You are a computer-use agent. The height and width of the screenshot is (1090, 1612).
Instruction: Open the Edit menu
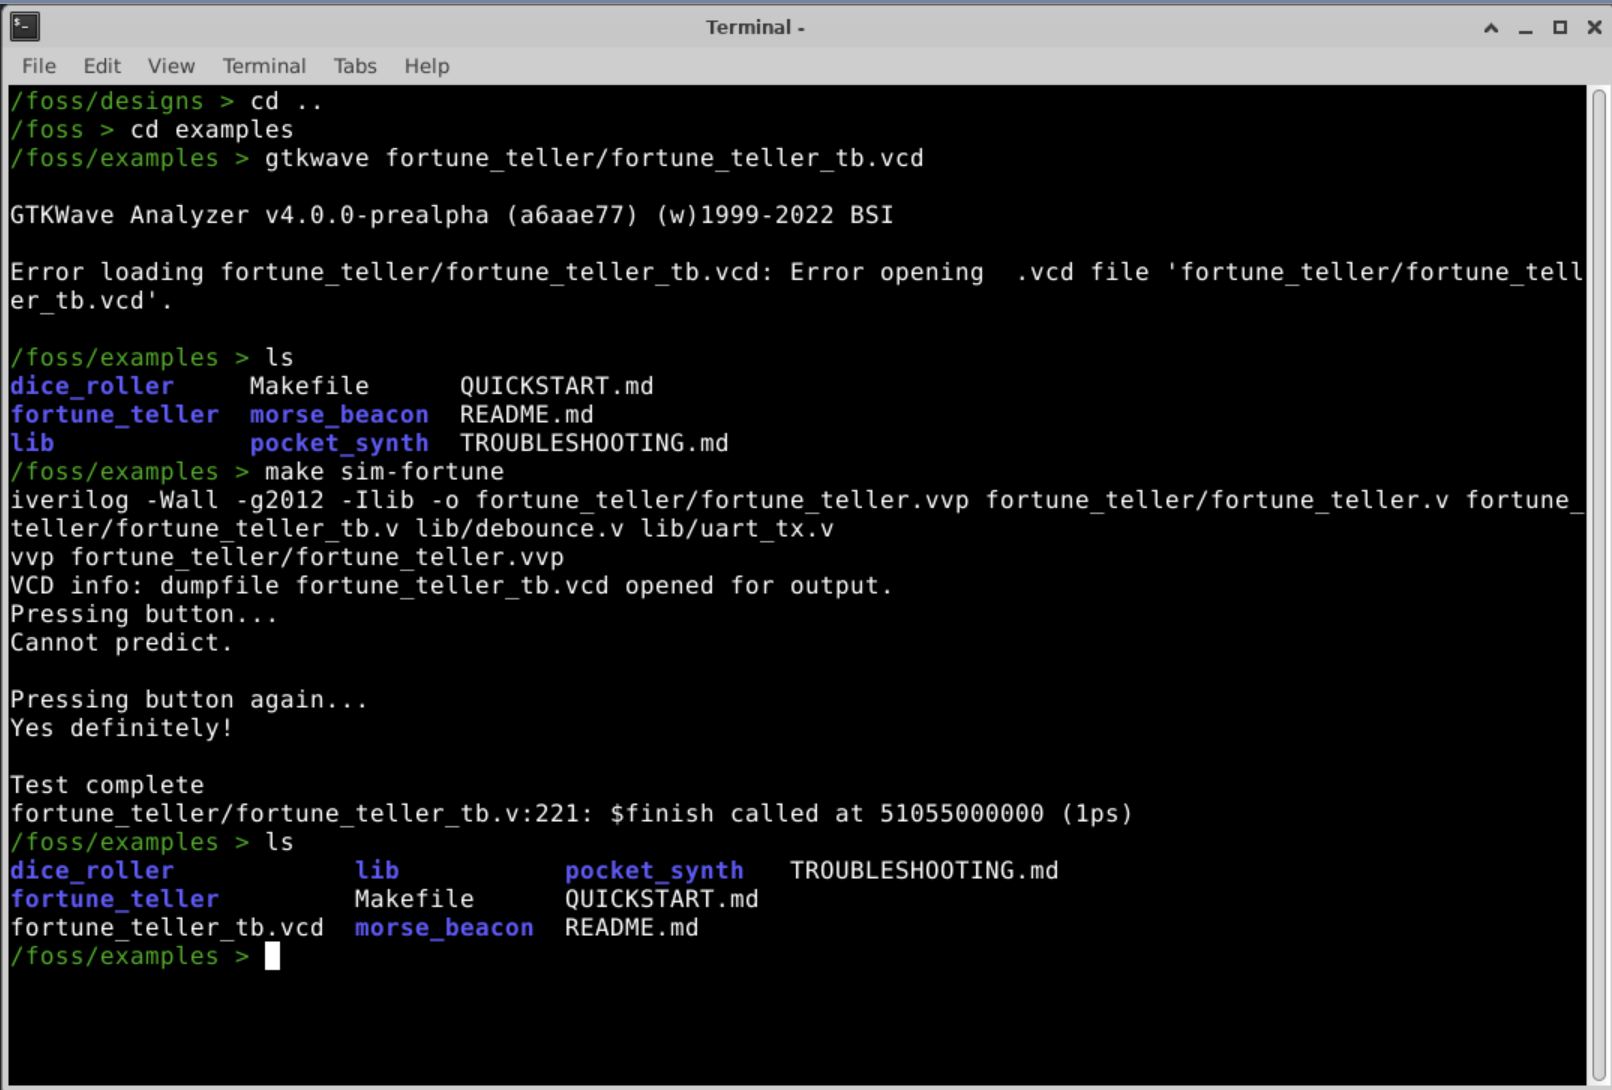[x=102, y=66]
